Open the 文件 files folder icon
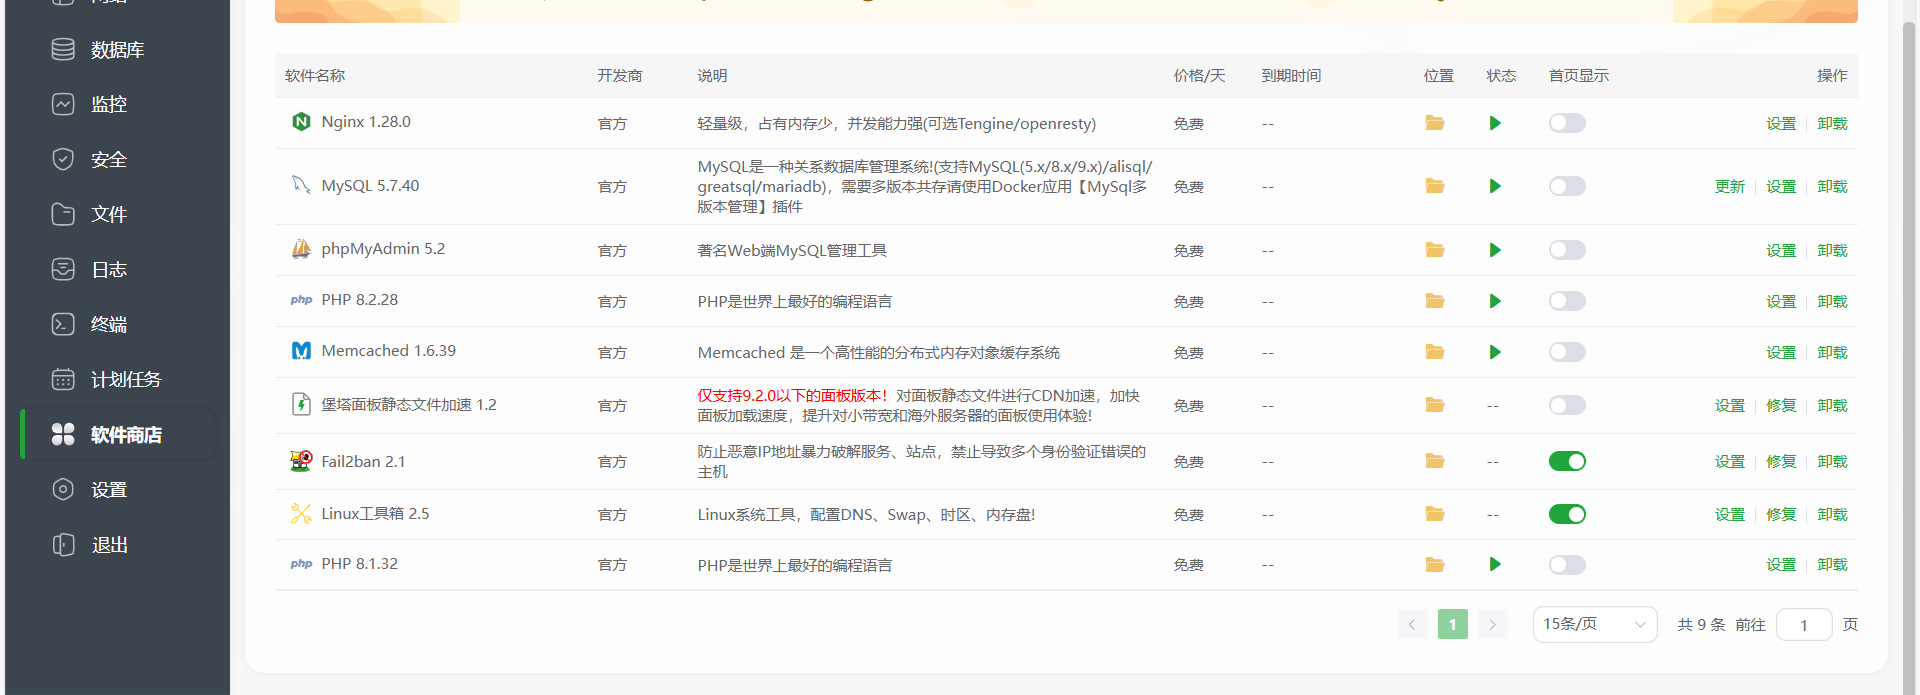The image size is (1920, 695). [x=63, y=214]
